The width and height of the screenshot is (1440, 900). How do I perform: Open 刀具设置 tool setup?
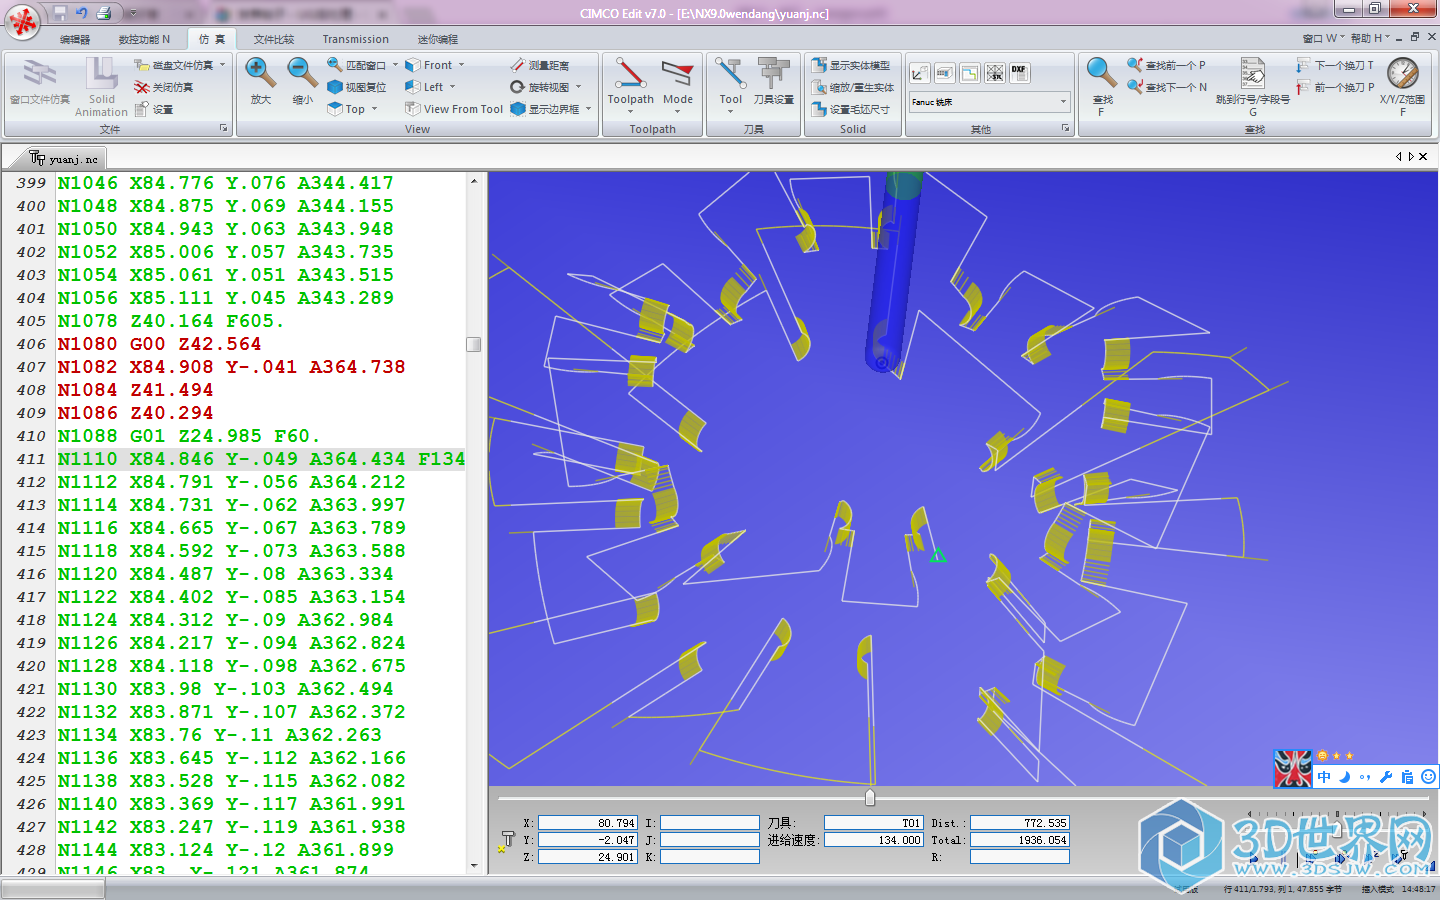[773, 81]
